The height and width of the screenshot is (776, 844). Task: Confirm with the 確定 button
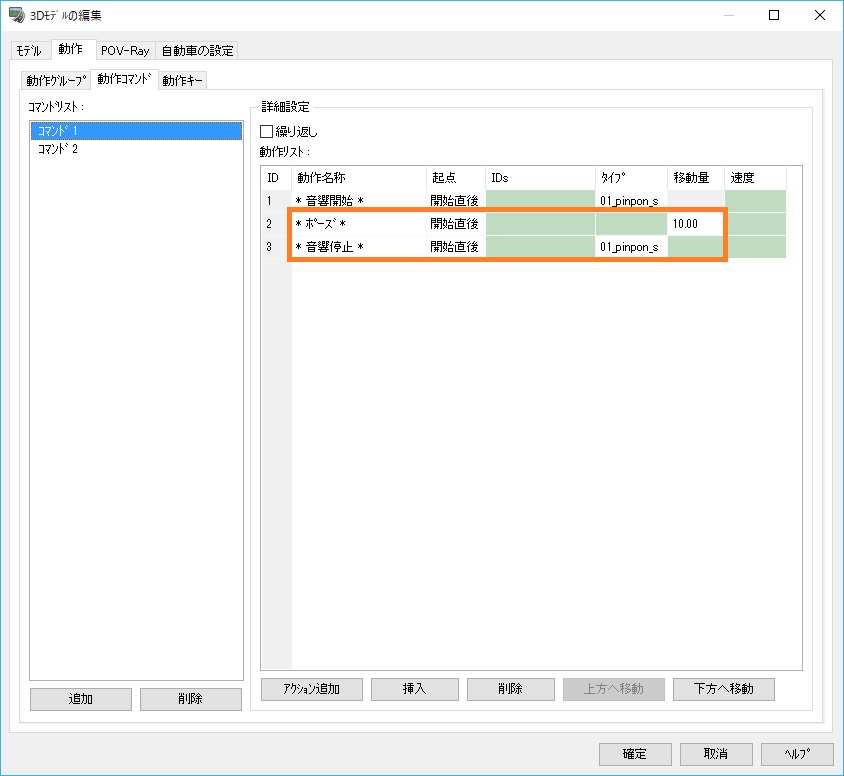[x=635, y=754]
